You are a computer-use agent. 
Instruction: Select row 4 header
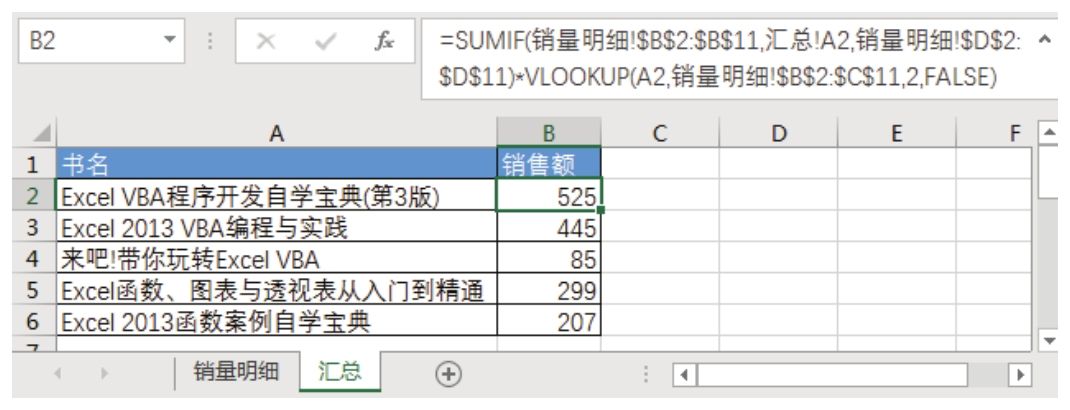coord(33,261)
